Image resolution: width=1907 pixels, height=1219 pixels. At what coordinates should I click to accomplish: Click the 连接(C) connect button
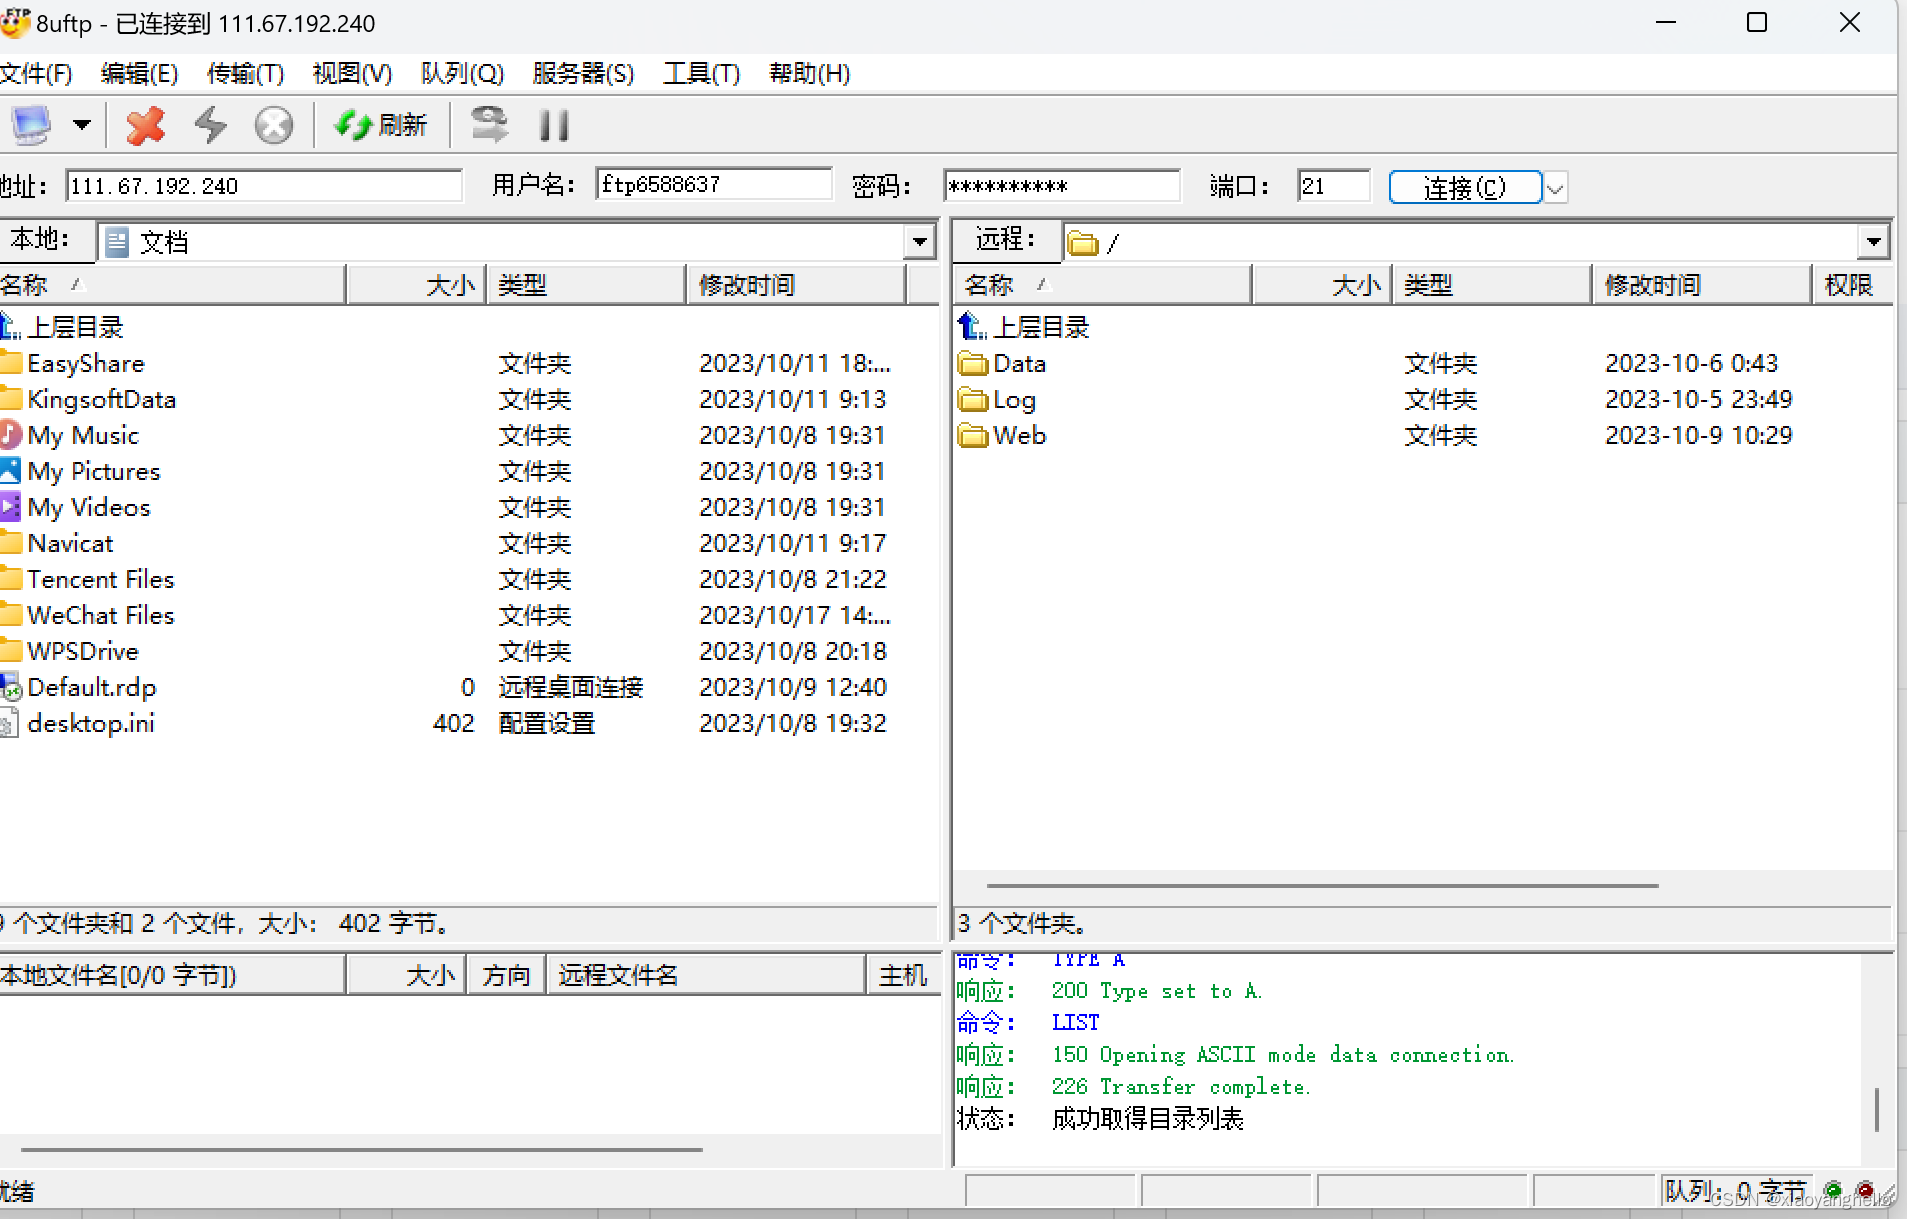point(1465,187)
